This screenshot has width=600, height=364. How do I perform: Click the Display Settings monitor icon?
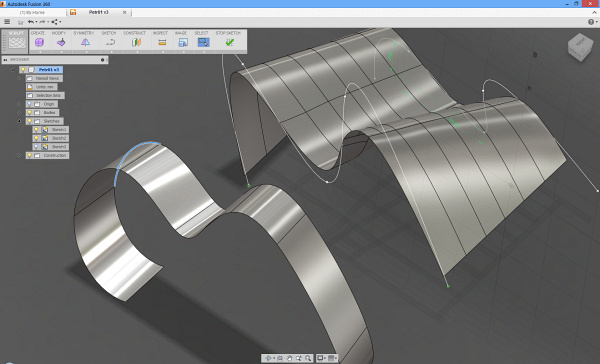320,358
